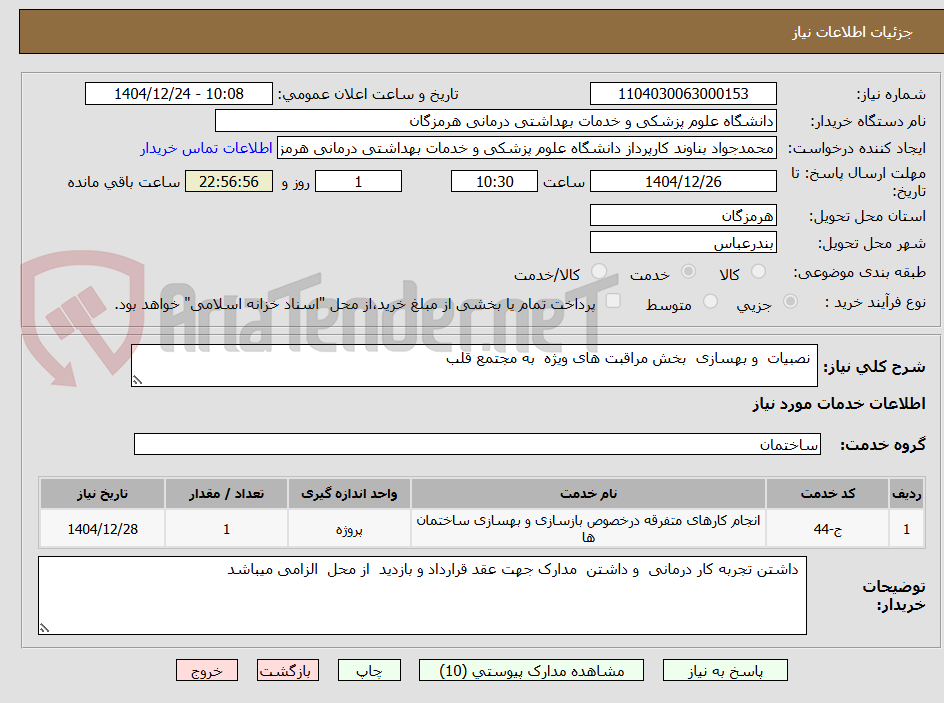Viewport: 944px width, 703px height.
Task: Click the ردیف column header
Action: [x=907, y=494]
